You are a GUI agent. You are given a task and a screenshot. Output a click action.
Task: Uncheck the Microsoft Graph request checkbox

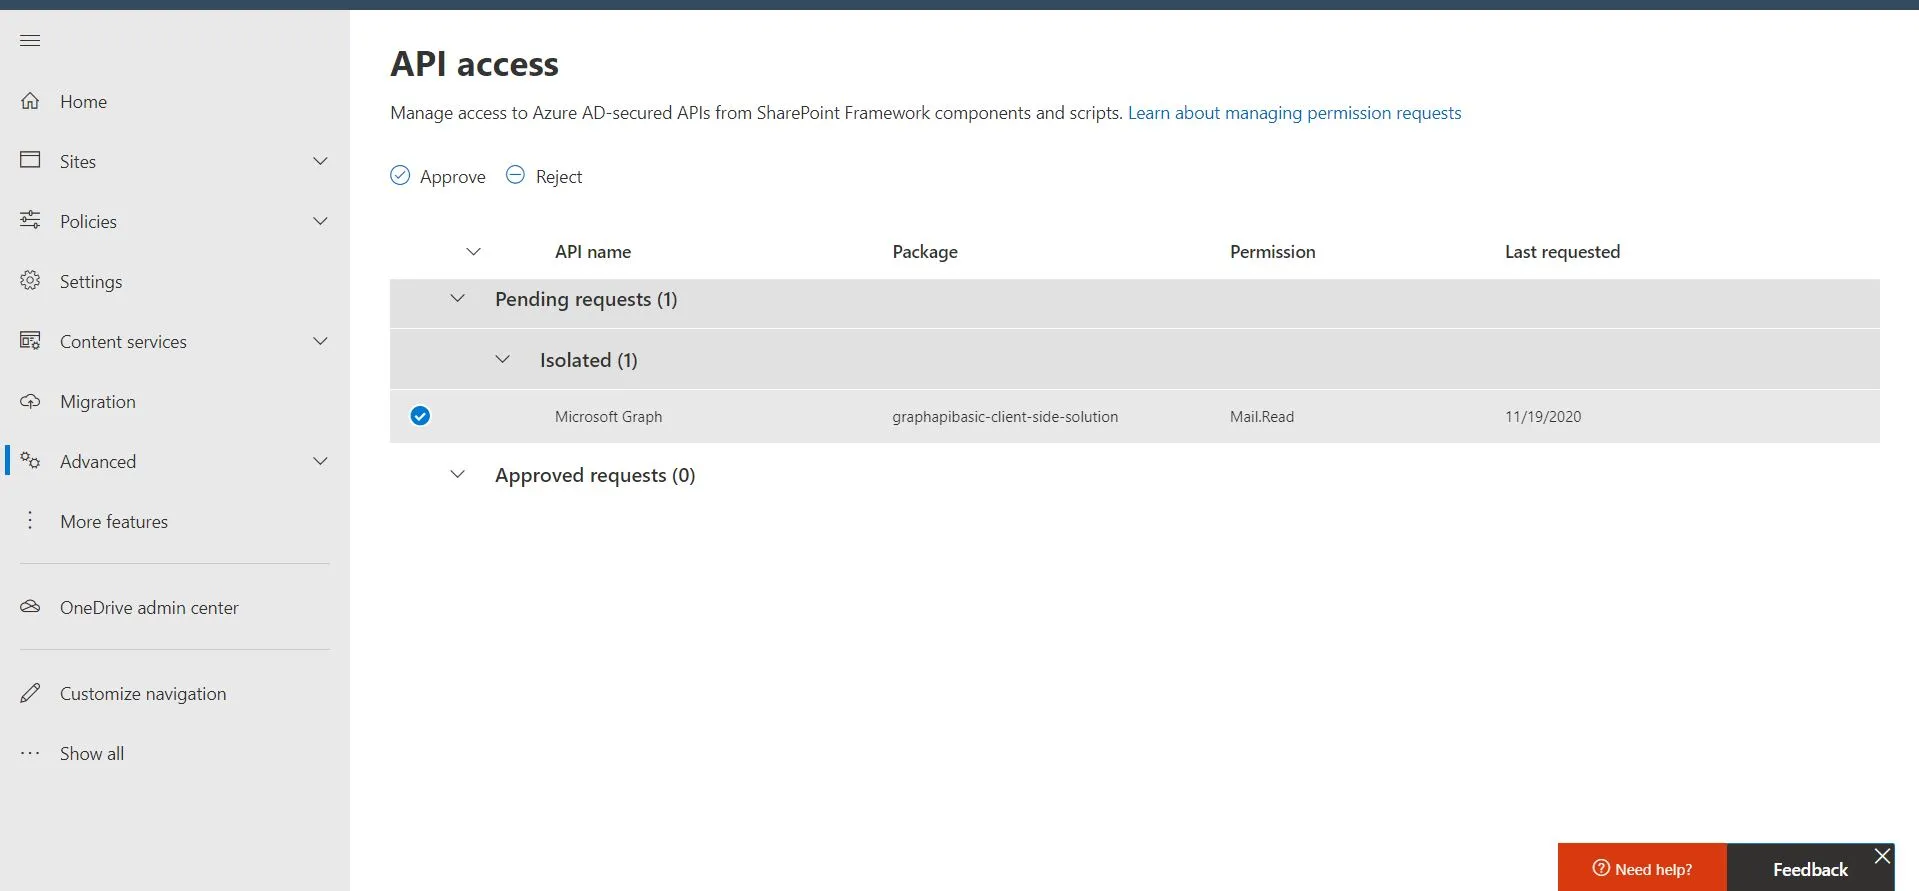pos(420,416)
